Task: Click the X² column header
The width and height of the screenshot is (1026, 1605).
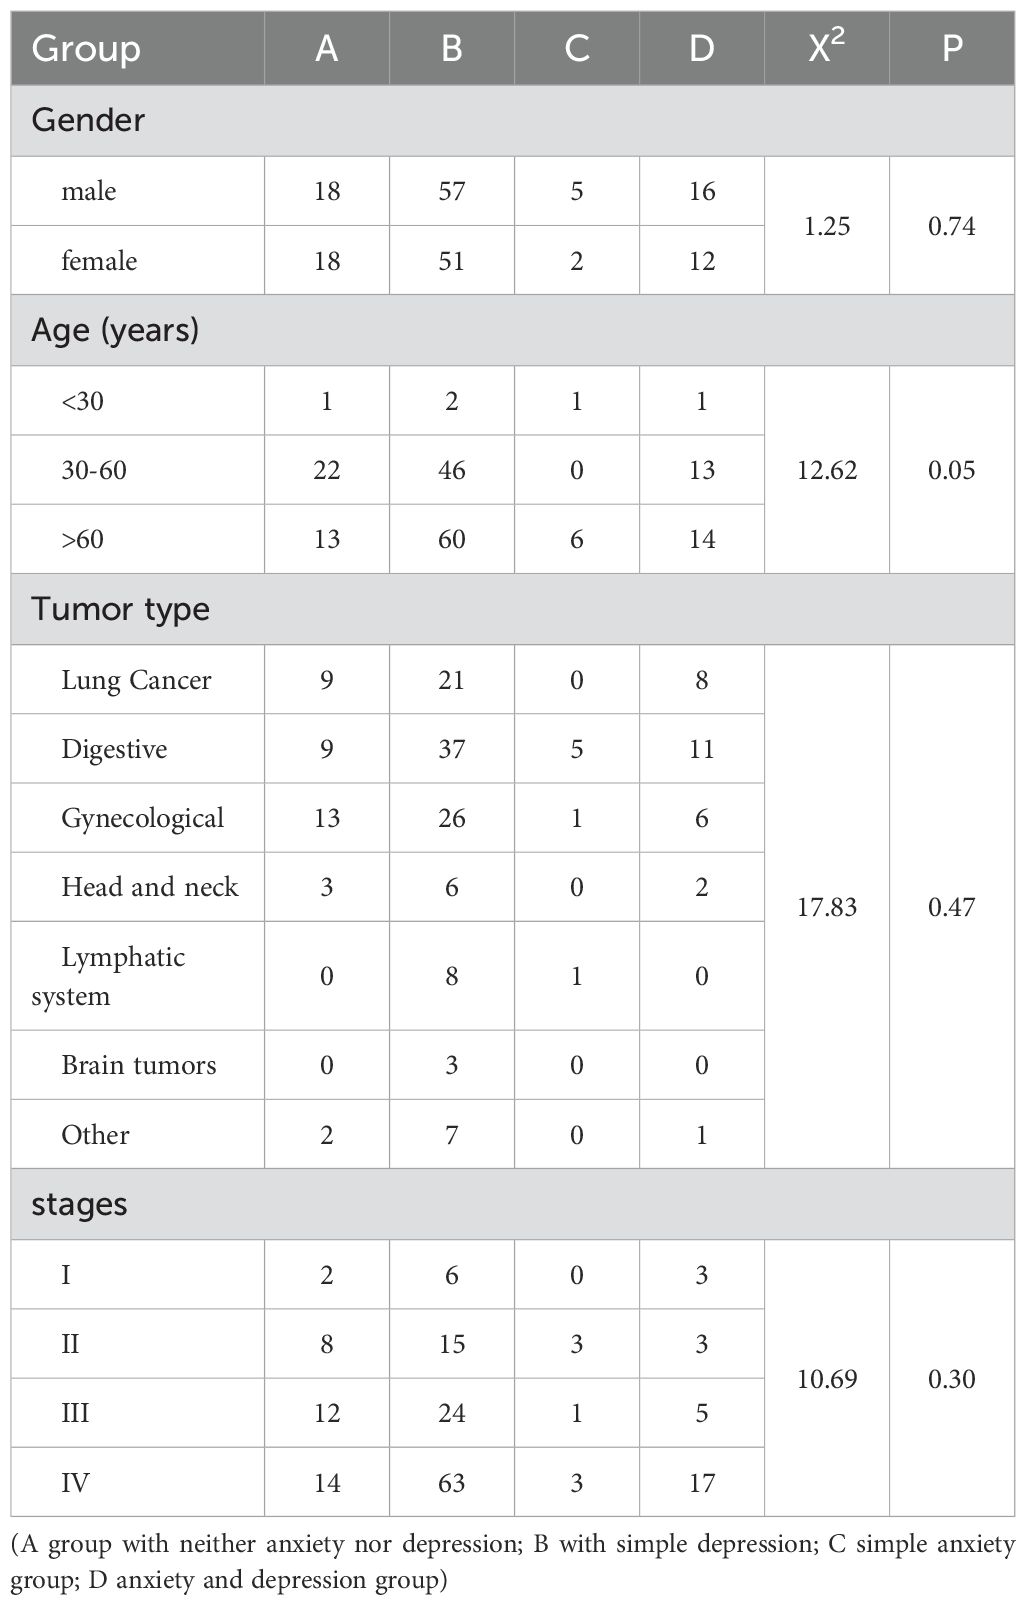Action: [826, 49]
